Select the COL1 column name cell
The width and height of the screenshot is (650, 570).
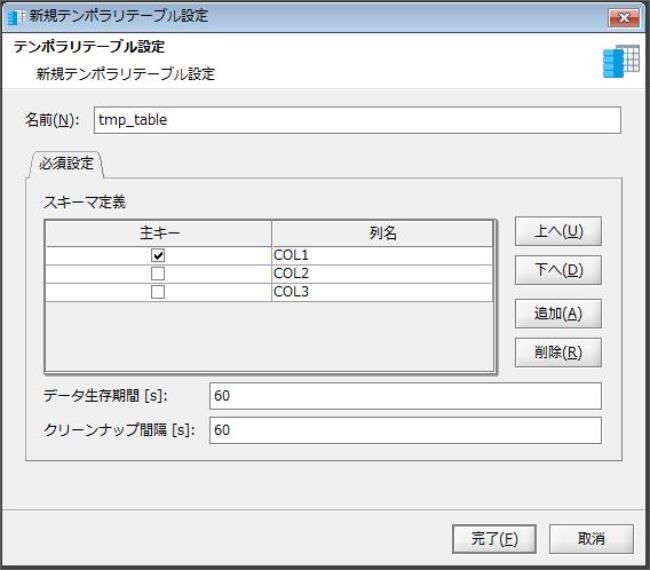(381, 255)
